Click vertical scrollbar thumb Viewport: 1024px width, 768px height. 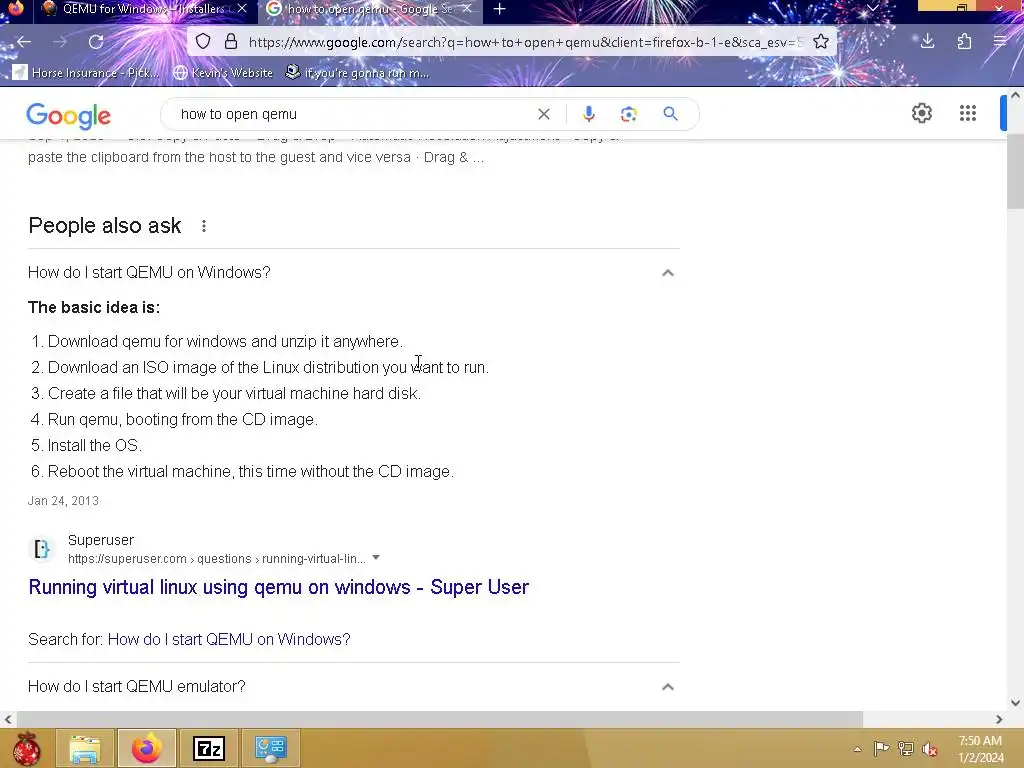(1015, 171)
